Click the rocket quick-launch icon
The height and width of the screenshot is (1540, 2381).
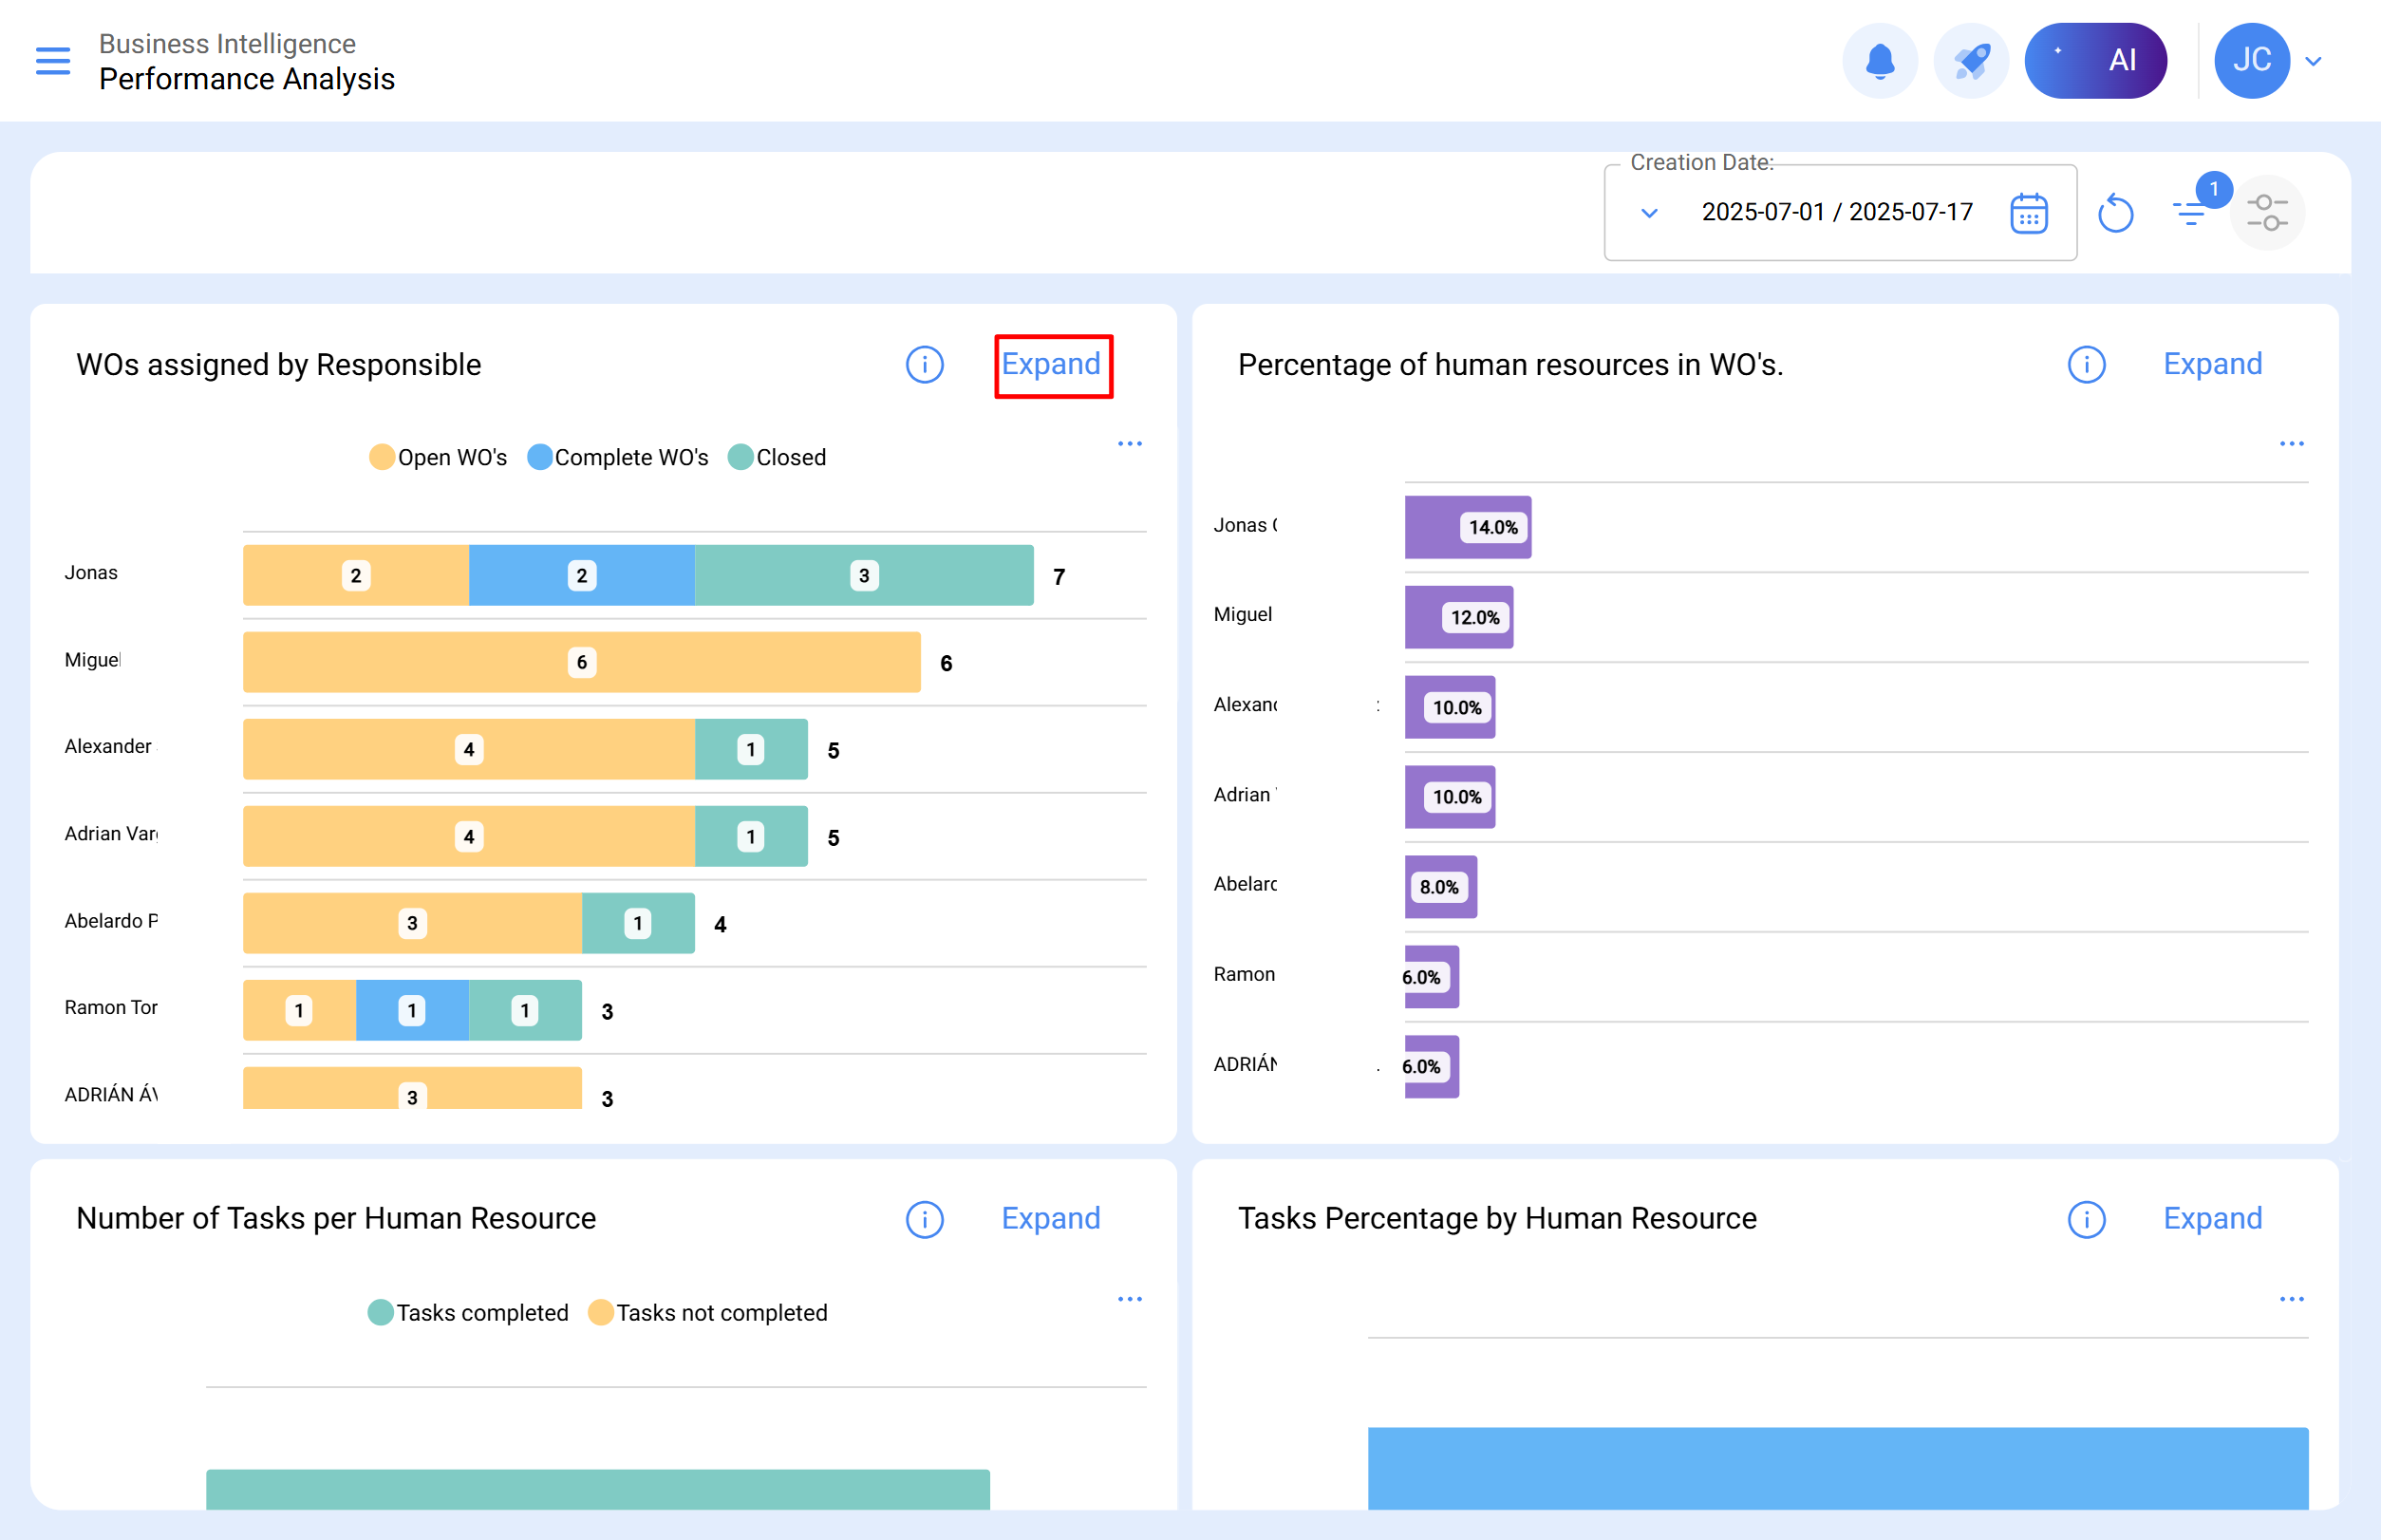click(x=1969, y=60)
